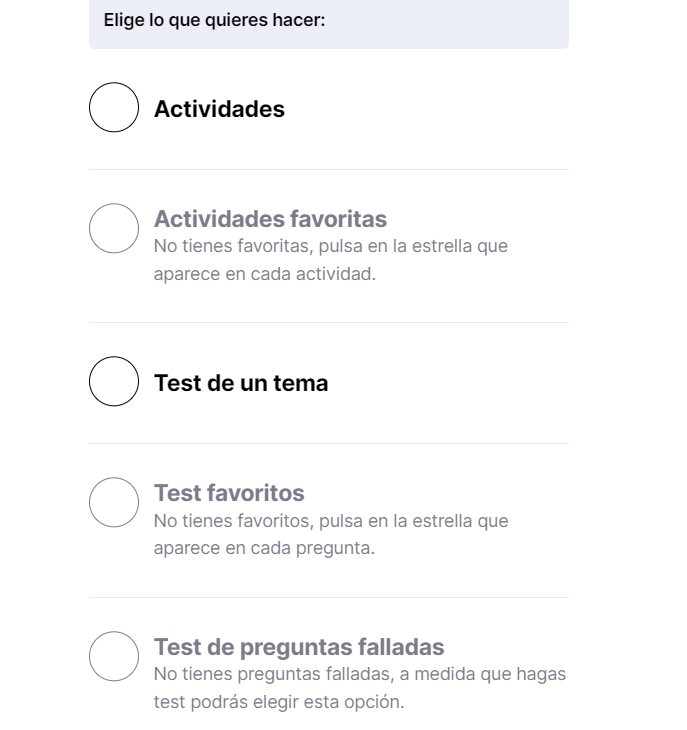
Task: Select the Actividades favoritas radio circle
Action: coord(114,228)
